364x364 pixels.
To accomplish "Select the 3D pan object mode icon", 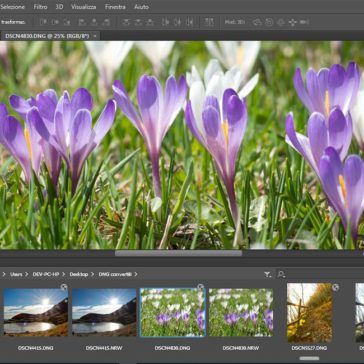I will click(x=281, y=22).
